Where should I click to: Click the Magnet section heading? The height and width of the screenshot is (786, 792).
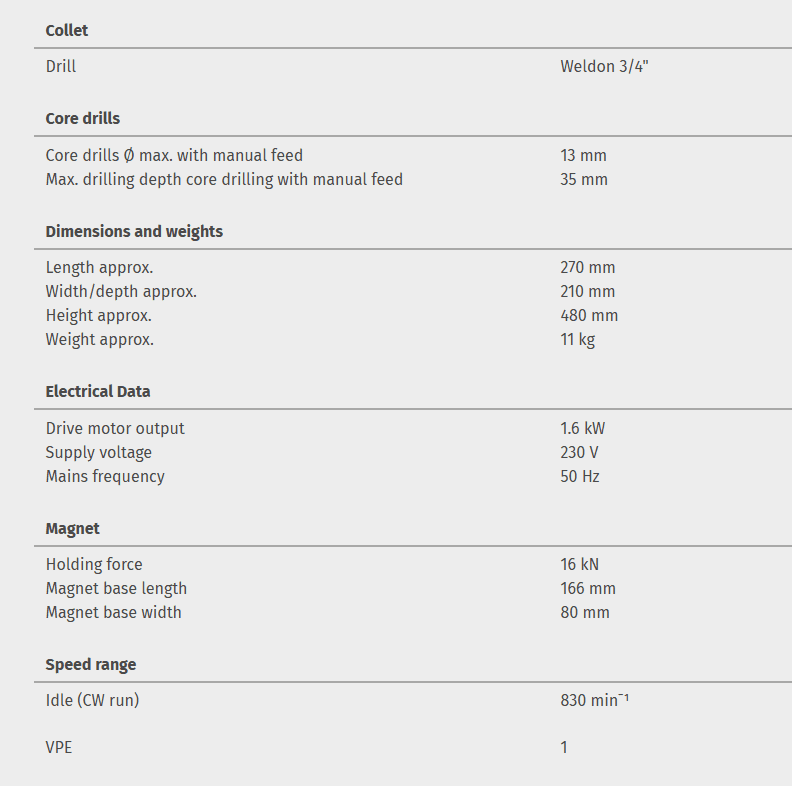(x=73, y=528)
